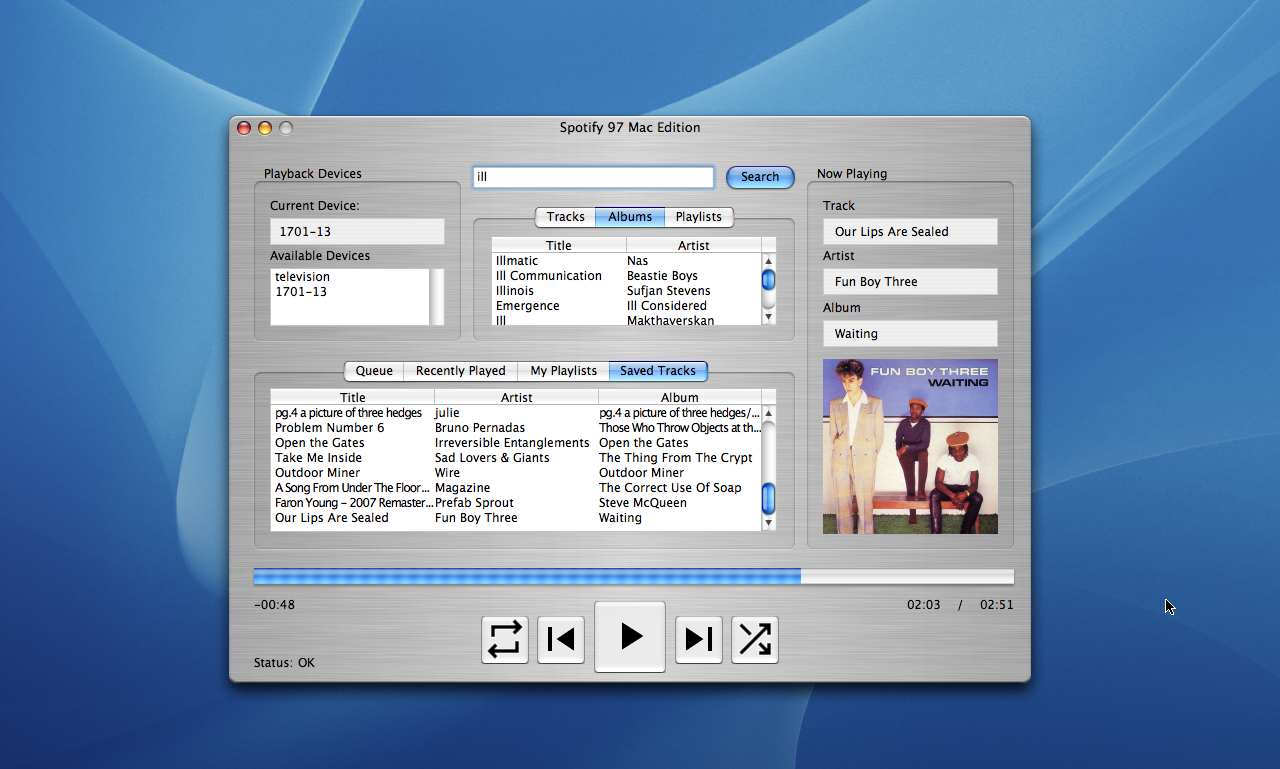
Task: Minimize the Spotify 97 window
Action: click(265, 128)
